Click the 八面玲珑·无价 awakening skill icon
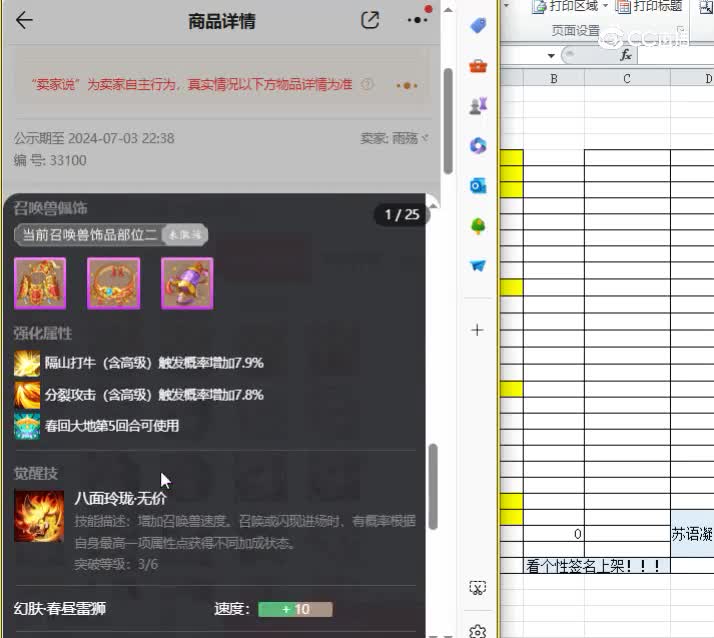Image resolution: width=714 pixels, height=638 pixels. (39, 516)
